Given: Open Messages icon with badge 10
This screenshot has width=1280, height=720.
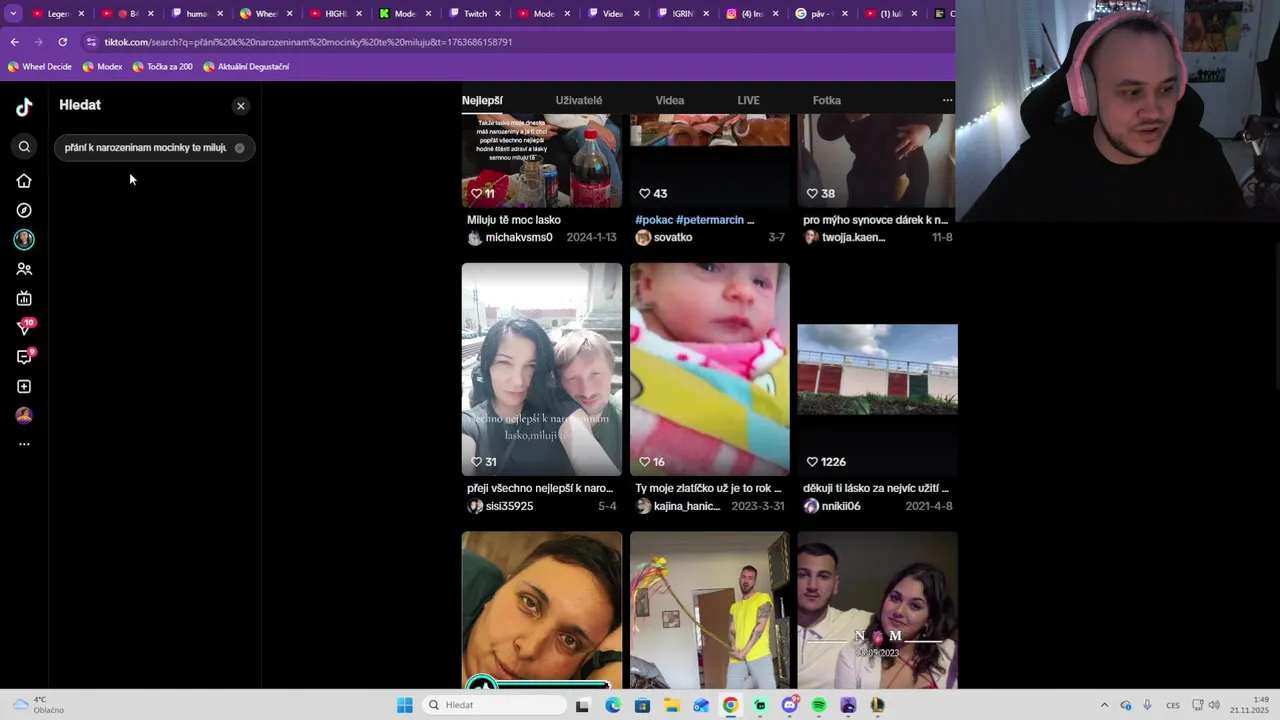Looking at the screenshot, I should tap(24, 327).
